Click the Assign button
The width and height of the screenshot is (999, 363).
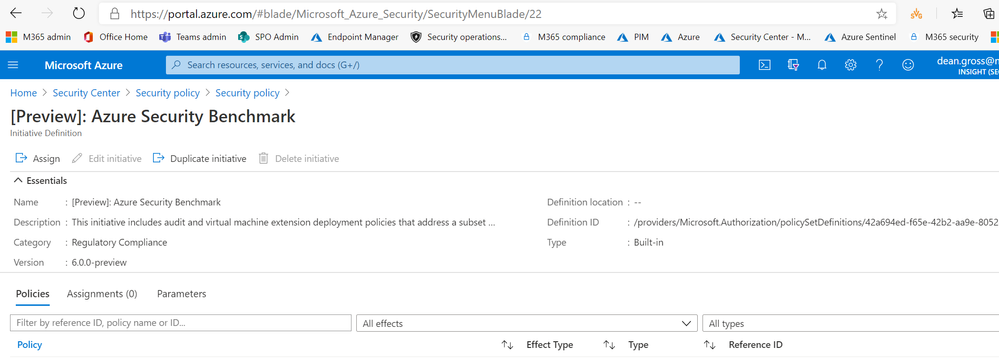38,159
